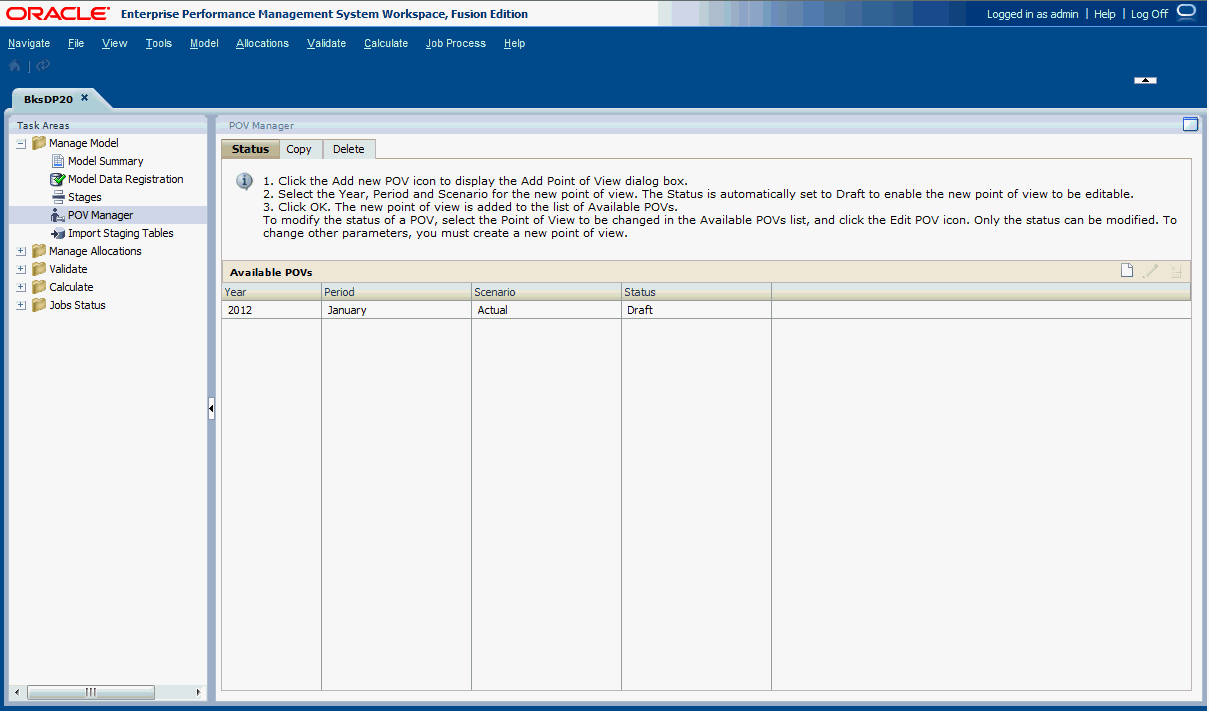Collapse the Manage Model tree node

point(21,144)
